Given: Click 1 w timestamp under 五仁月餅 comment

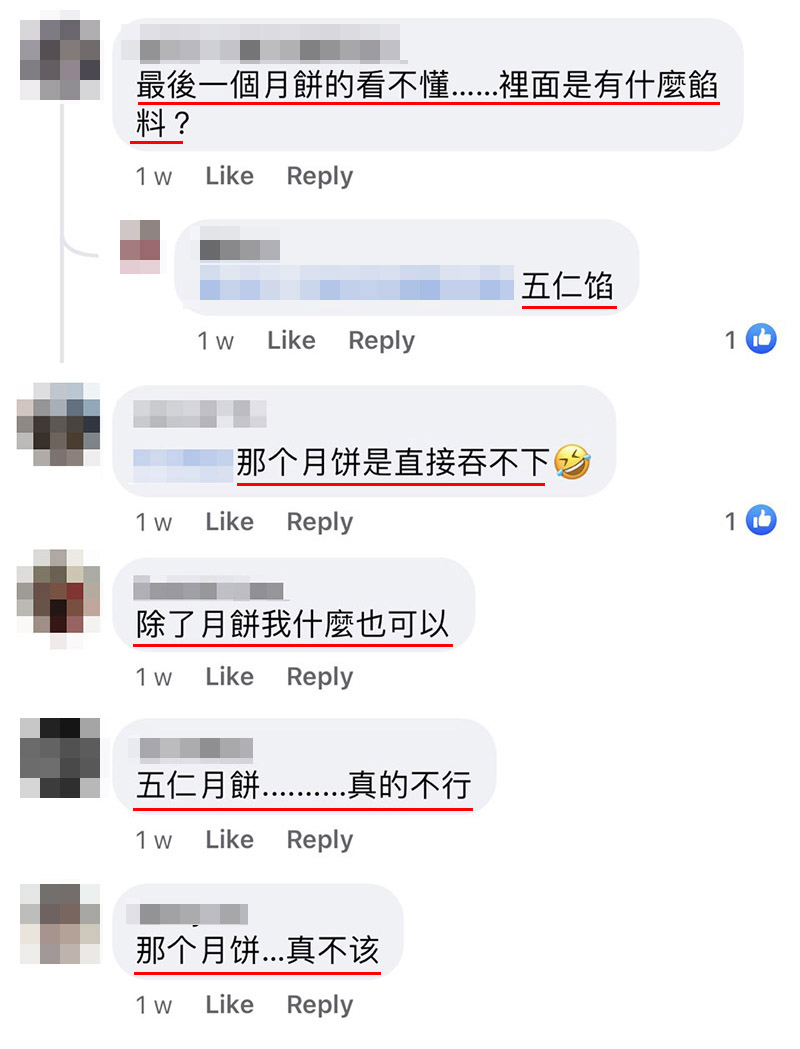Looking at the screenshot, I should (154, 840).
